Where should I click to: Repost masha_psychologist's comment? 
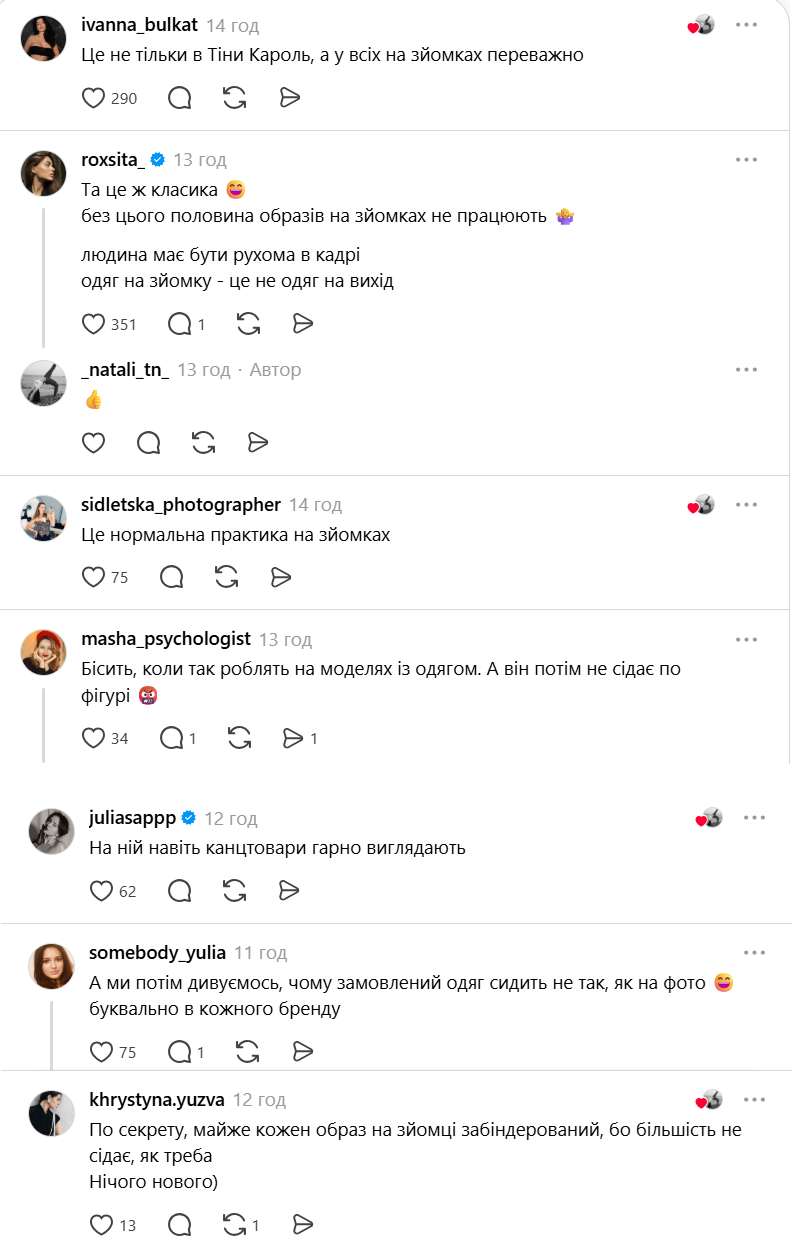240,738
